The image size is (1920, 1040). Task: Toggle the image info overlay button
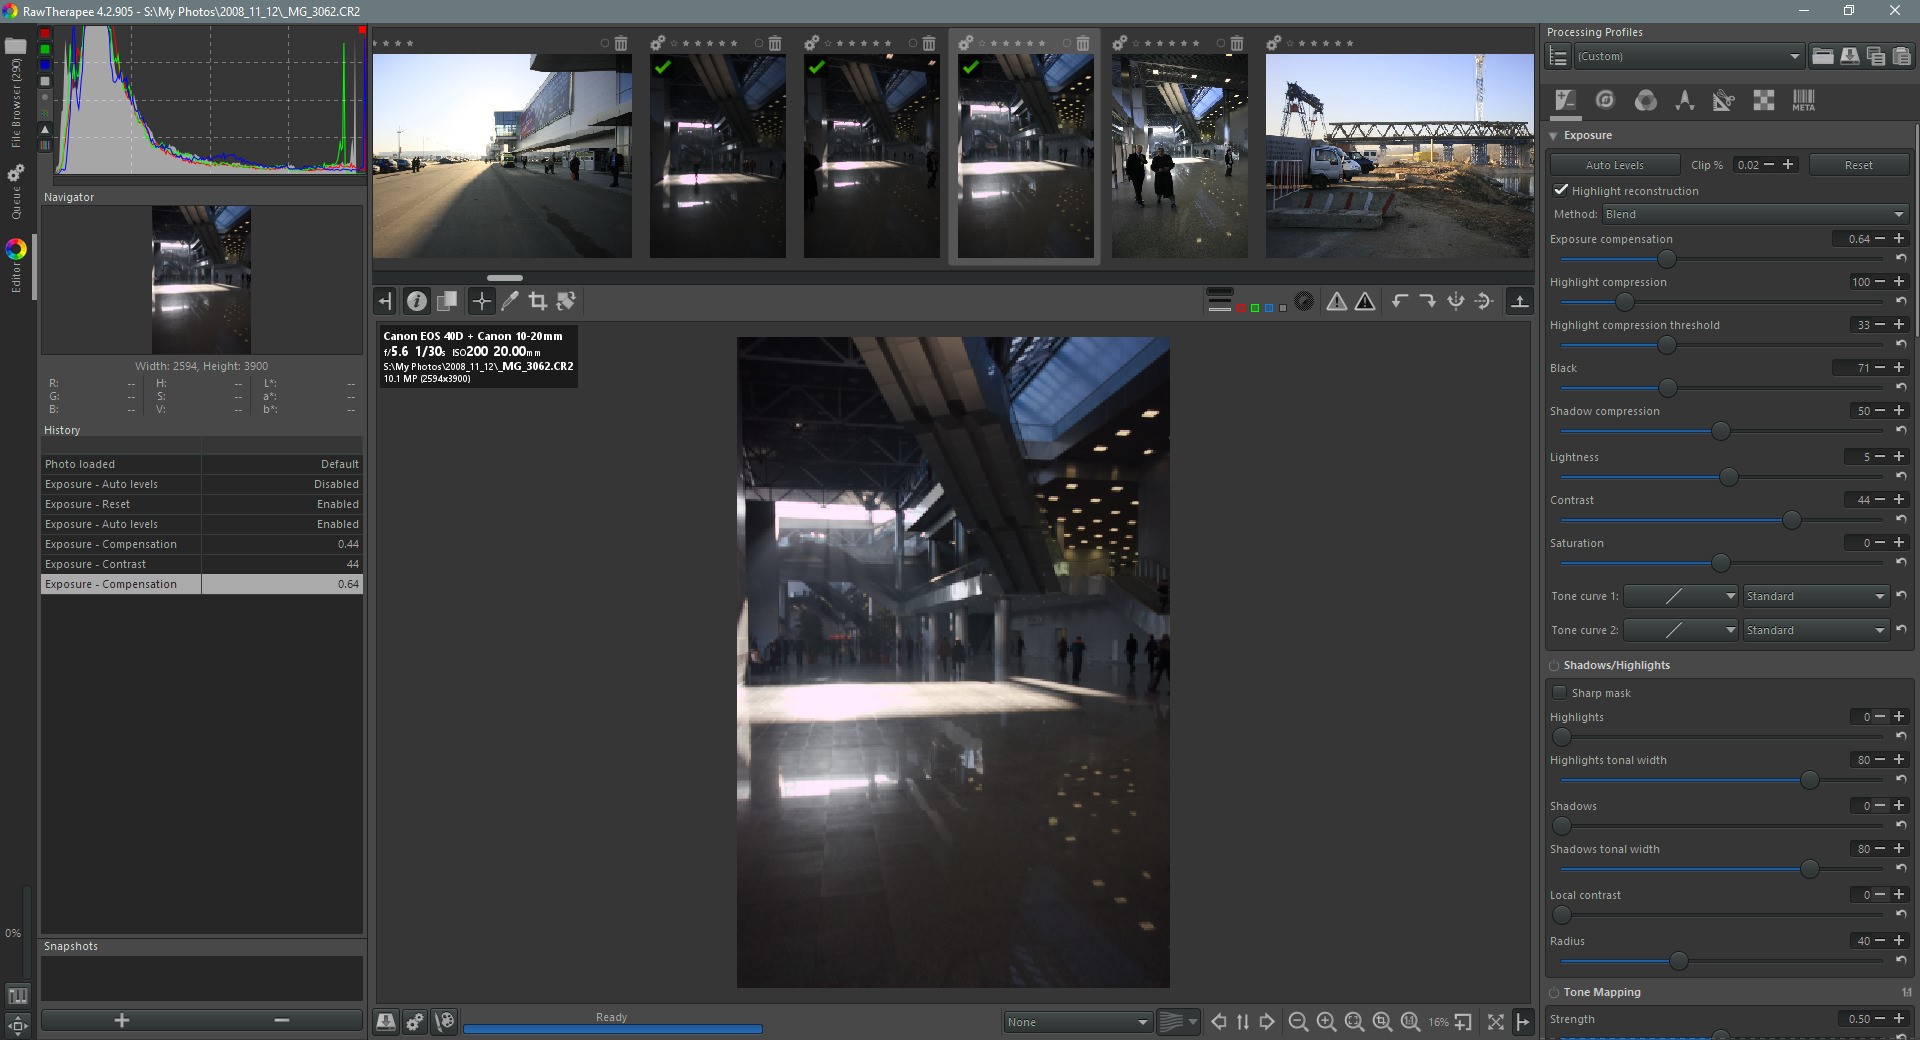tap(417, 301)
